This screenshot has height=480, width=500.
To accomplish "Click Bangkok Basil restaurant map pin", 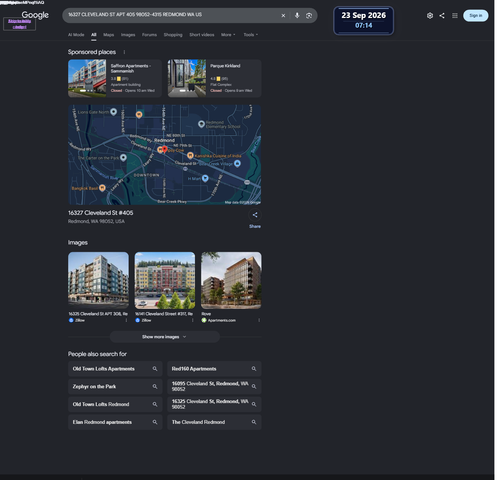I will coord(102,188).
